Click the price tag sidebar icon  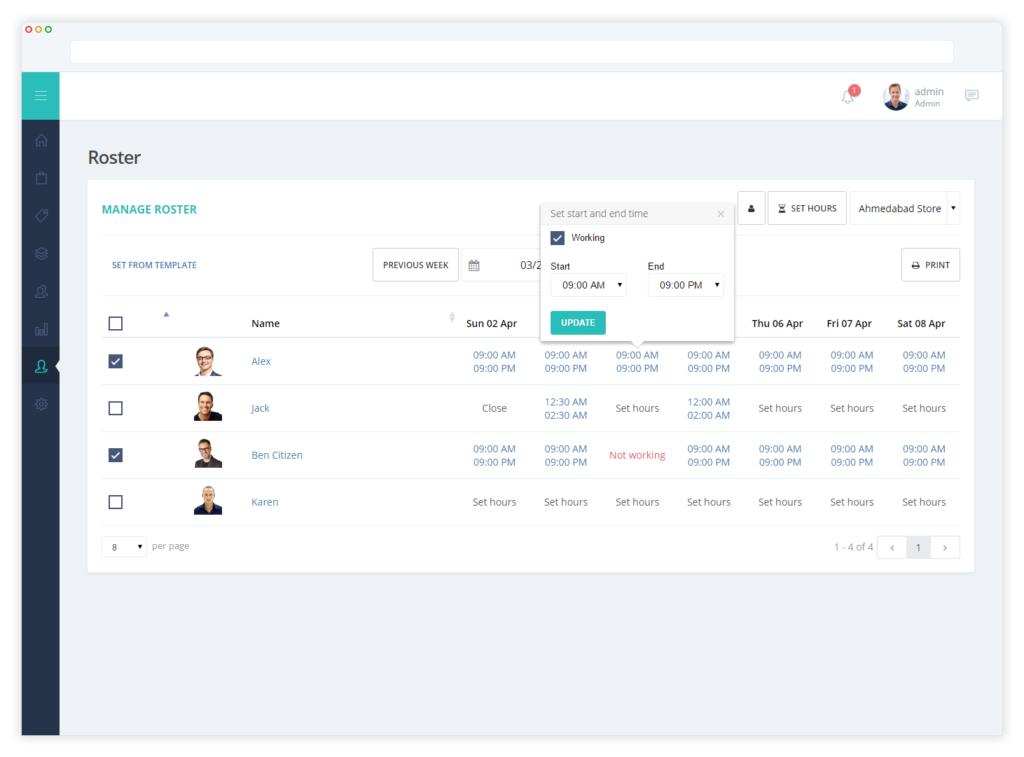(x=41, y=216)
